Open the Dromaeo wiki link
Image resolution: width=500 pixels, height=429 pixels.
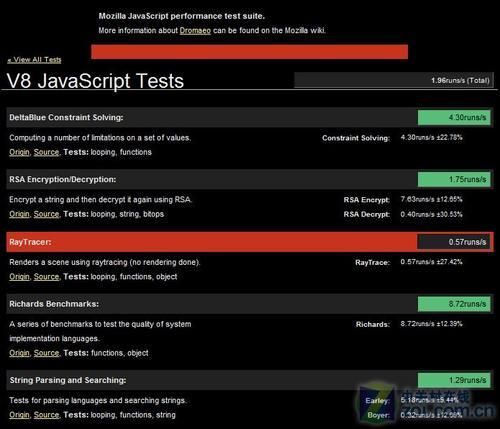coord(195,31)
